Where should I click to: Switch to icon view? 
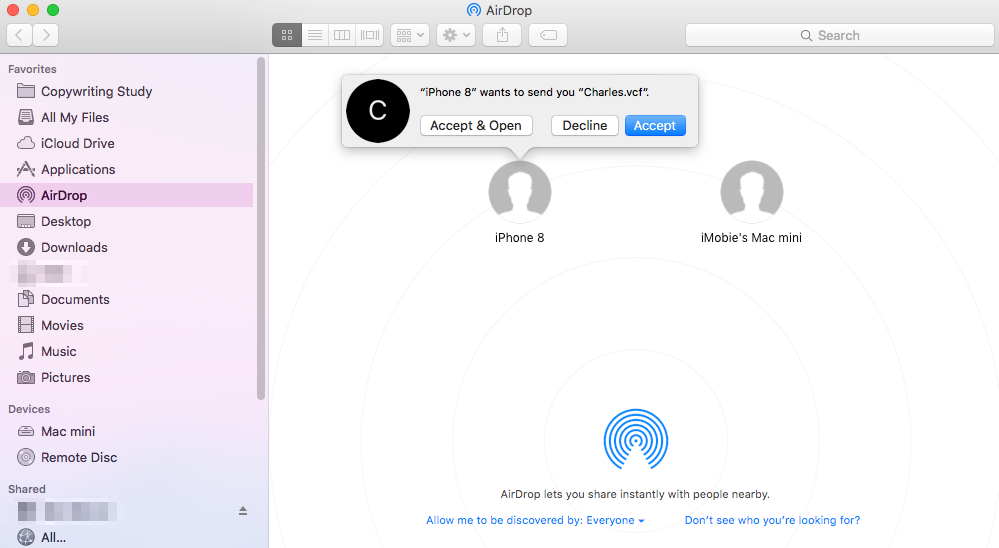[x=287, y=35]
